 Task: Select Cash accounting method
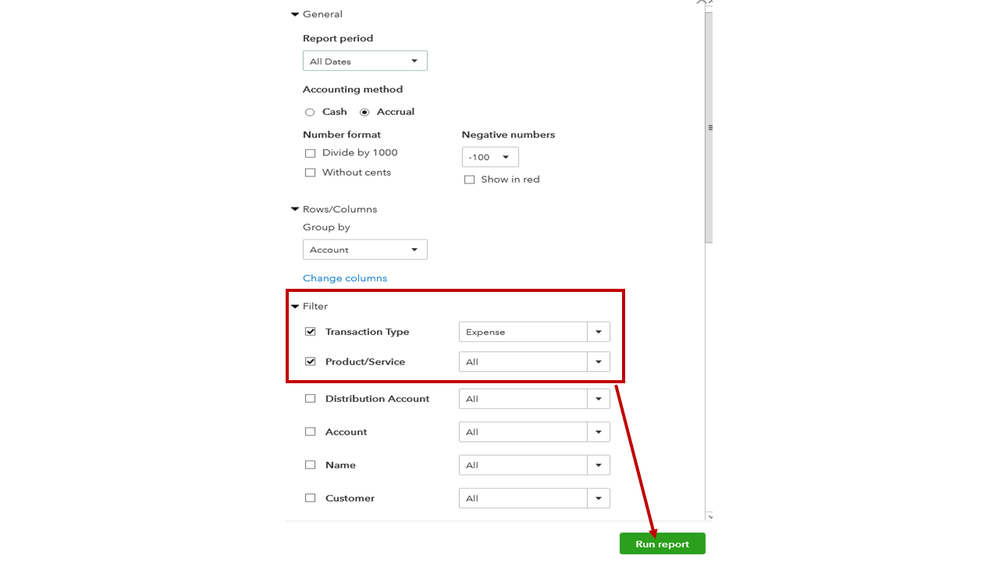coord(310,112)
